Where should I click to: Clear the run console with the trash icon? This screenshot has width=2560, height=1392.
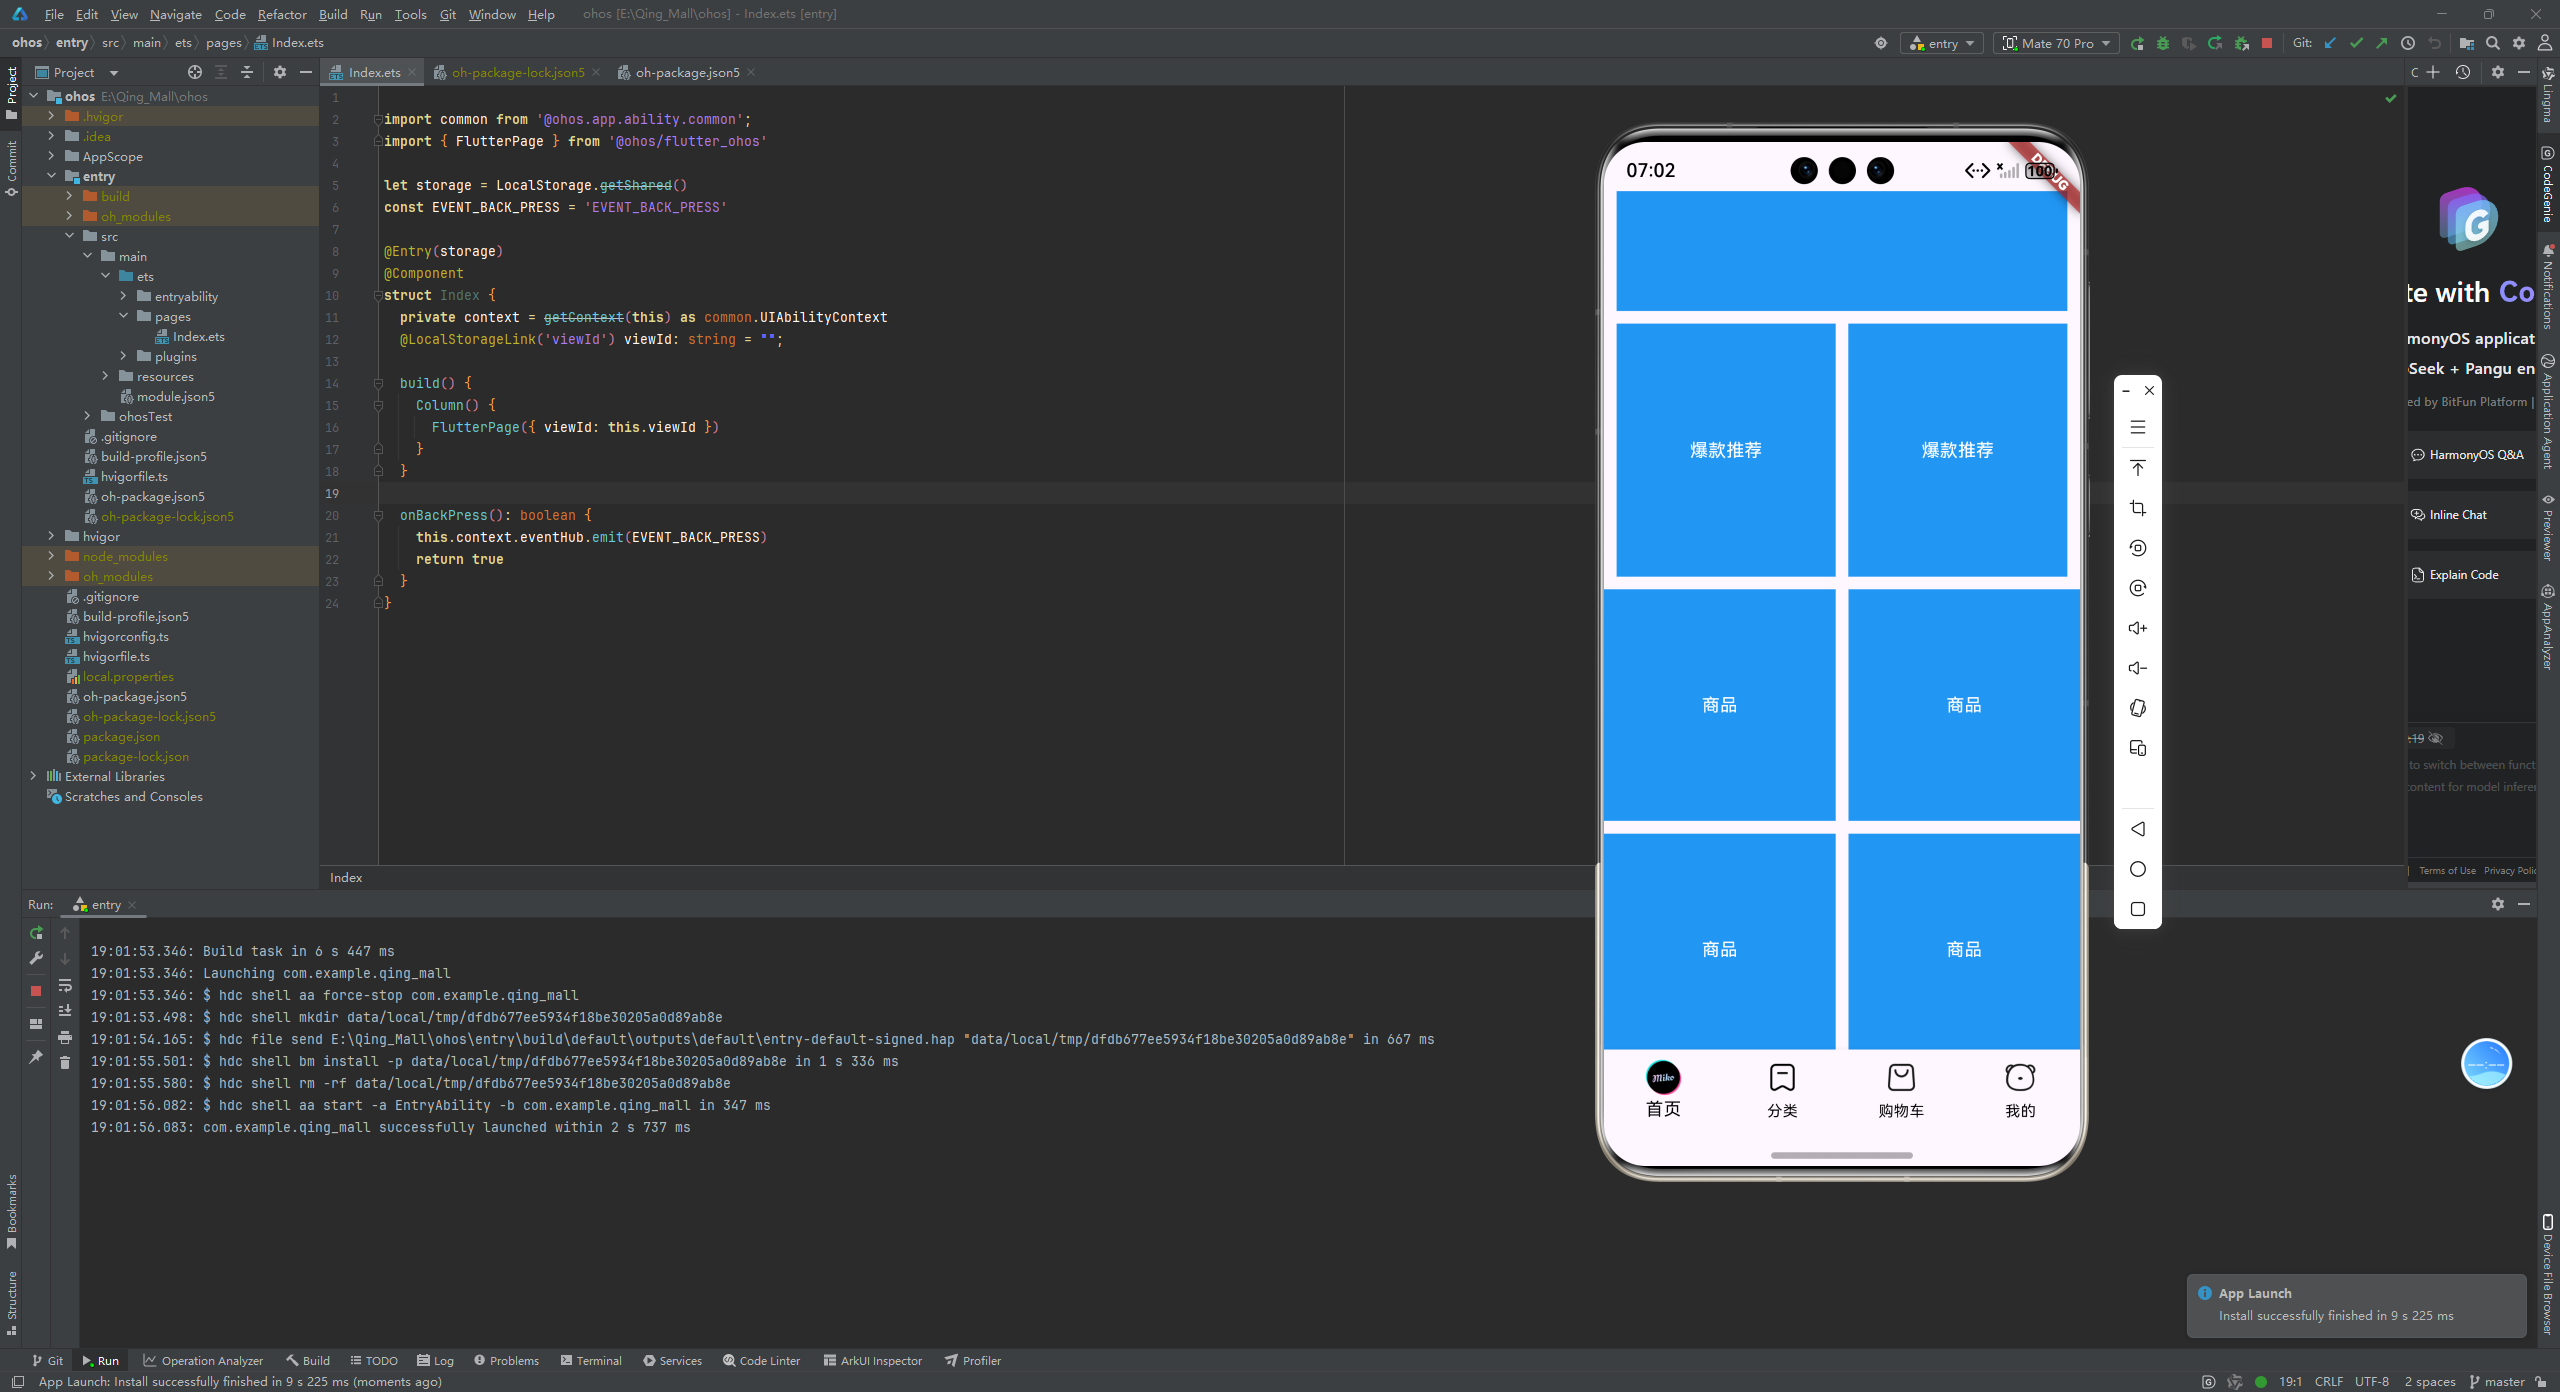pos(65,1062)
